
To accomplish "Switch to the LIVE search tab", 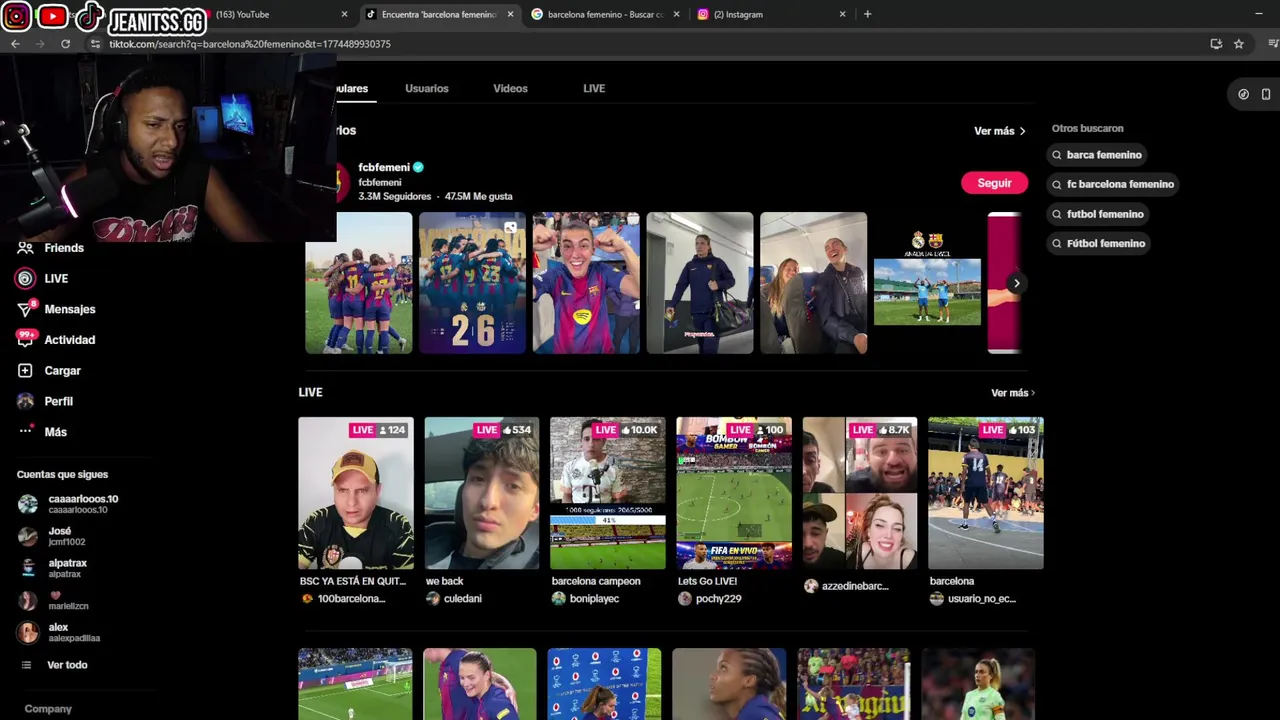I will 594,88.
